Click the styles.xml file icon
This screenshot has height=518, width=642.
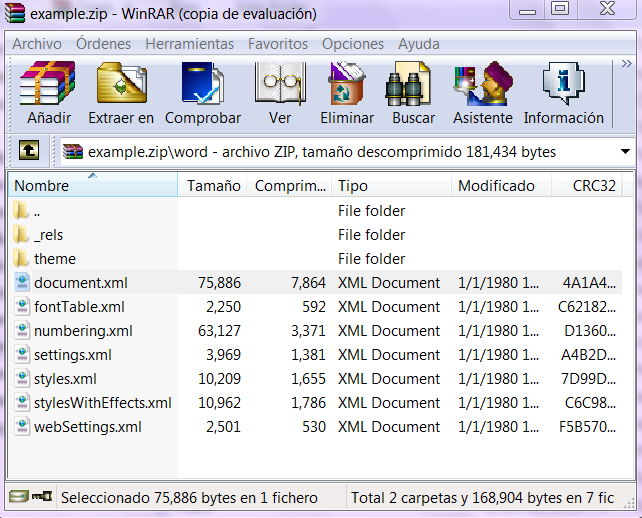(22, 379)
